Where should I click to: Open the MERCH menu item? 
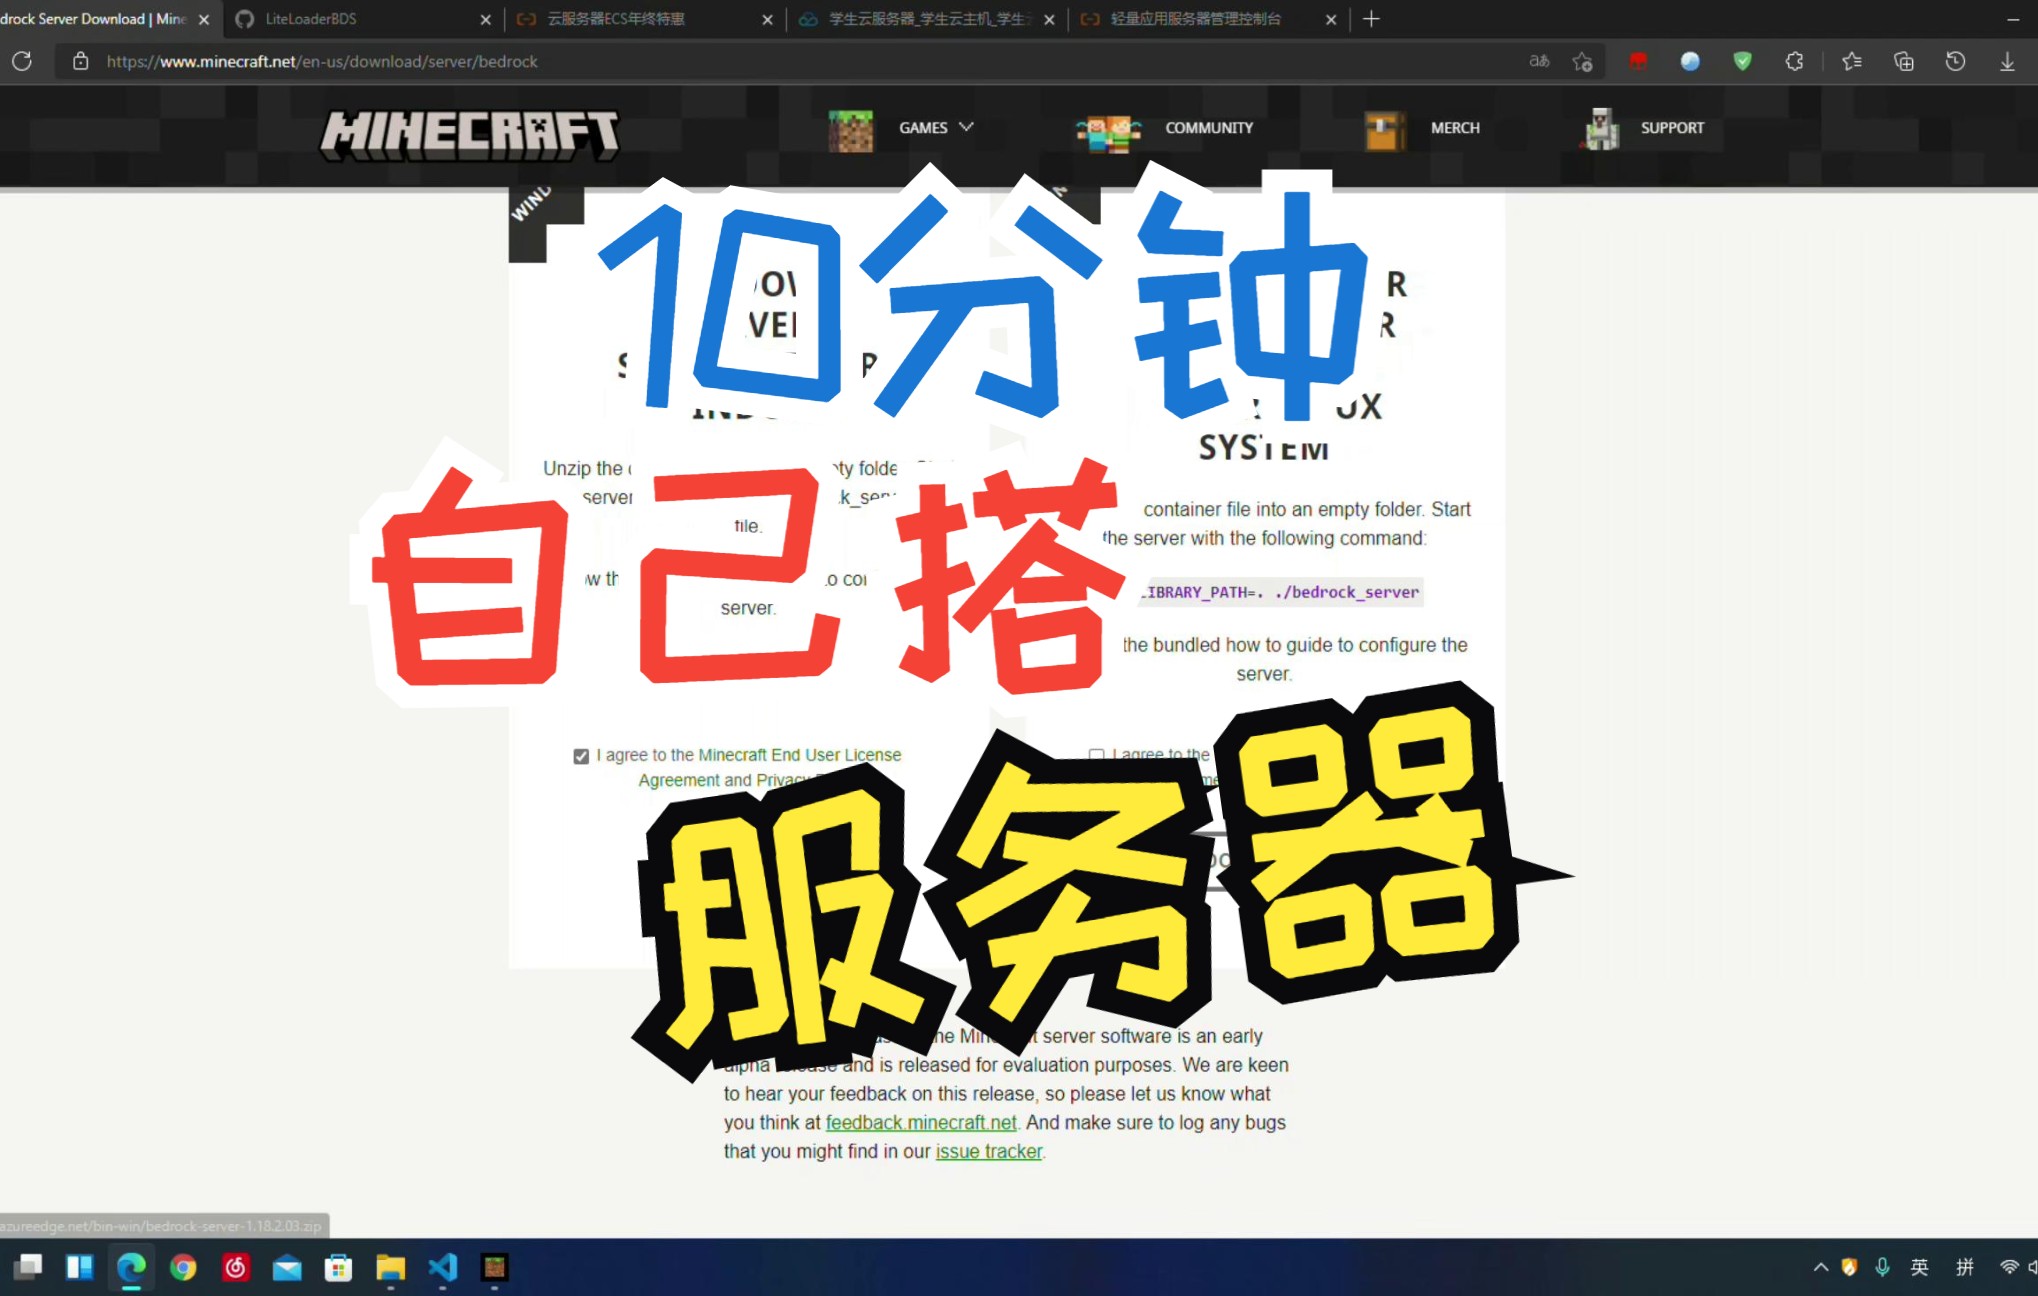1455,128
